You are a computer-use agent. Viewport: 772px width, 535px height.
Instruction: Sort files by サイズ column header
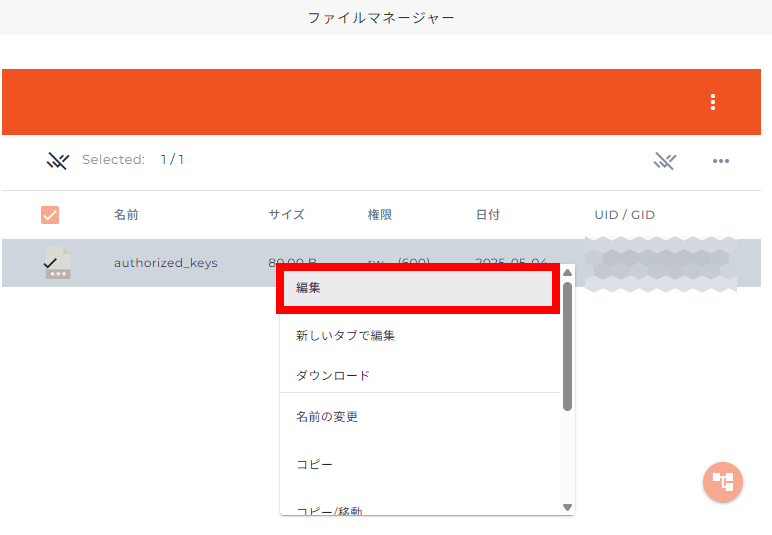pos(286,215)
